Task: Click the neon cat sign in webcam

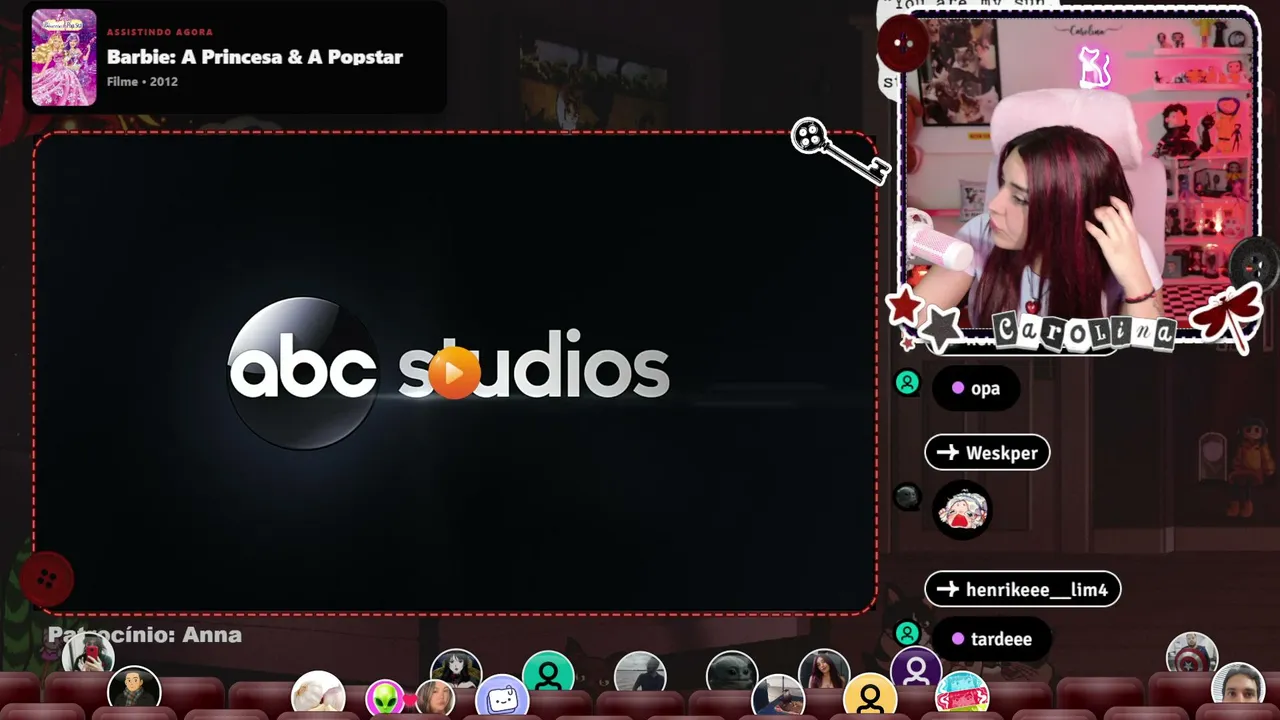Action: (1094, 67)
